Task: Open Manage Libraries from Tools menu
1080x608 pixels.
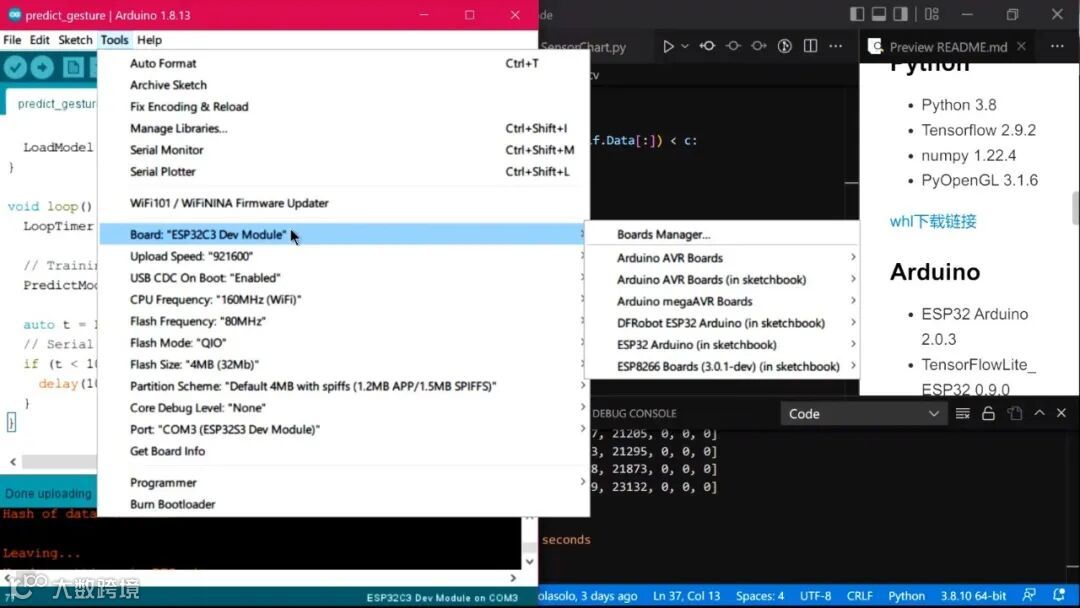Action: pos(344,128)
